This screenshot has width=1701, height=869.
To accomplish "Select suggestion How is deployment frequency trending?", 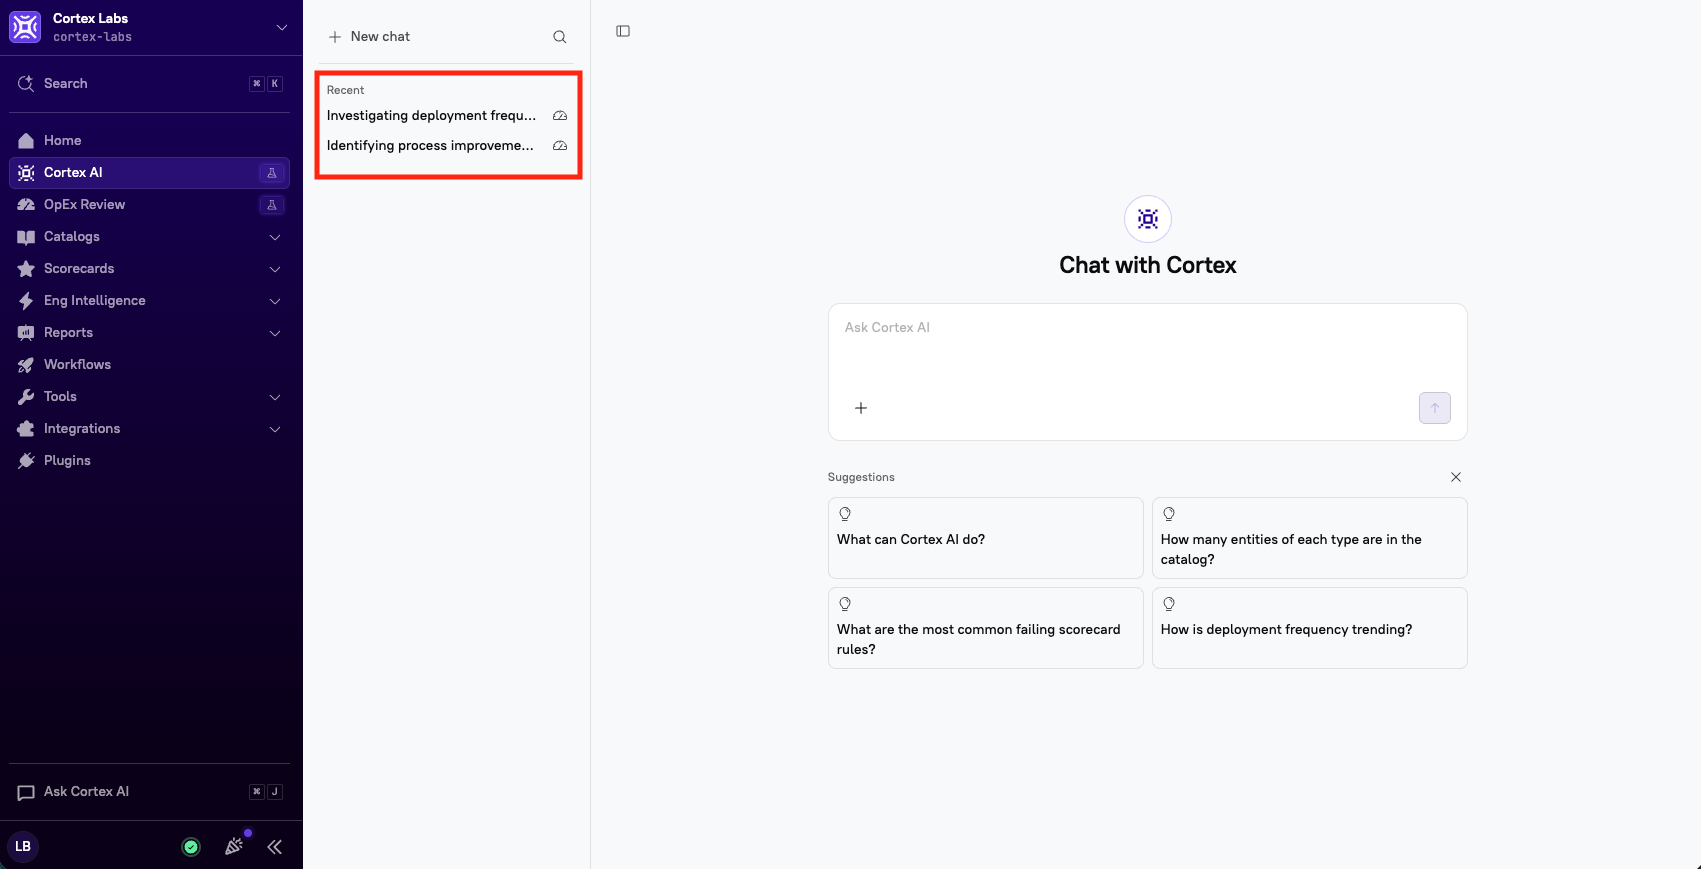I will point(1309,628).
